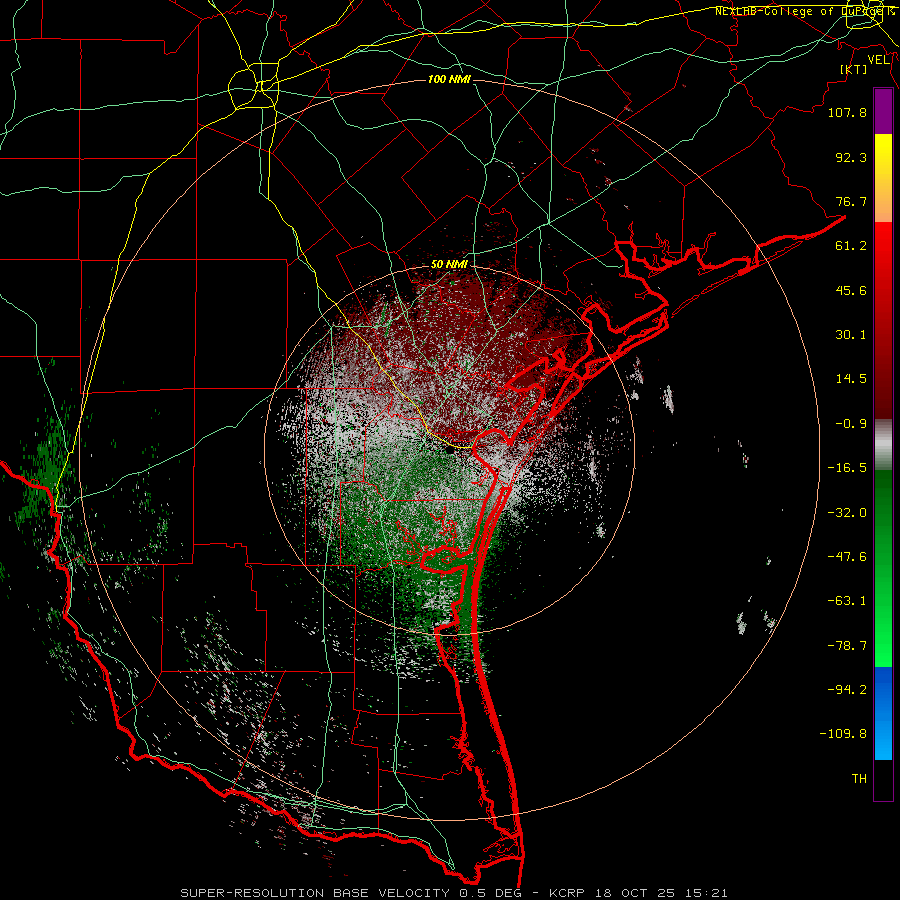Click the VEL legend title
This screenshot has width=900, height=900.
[x=879, y=60]
